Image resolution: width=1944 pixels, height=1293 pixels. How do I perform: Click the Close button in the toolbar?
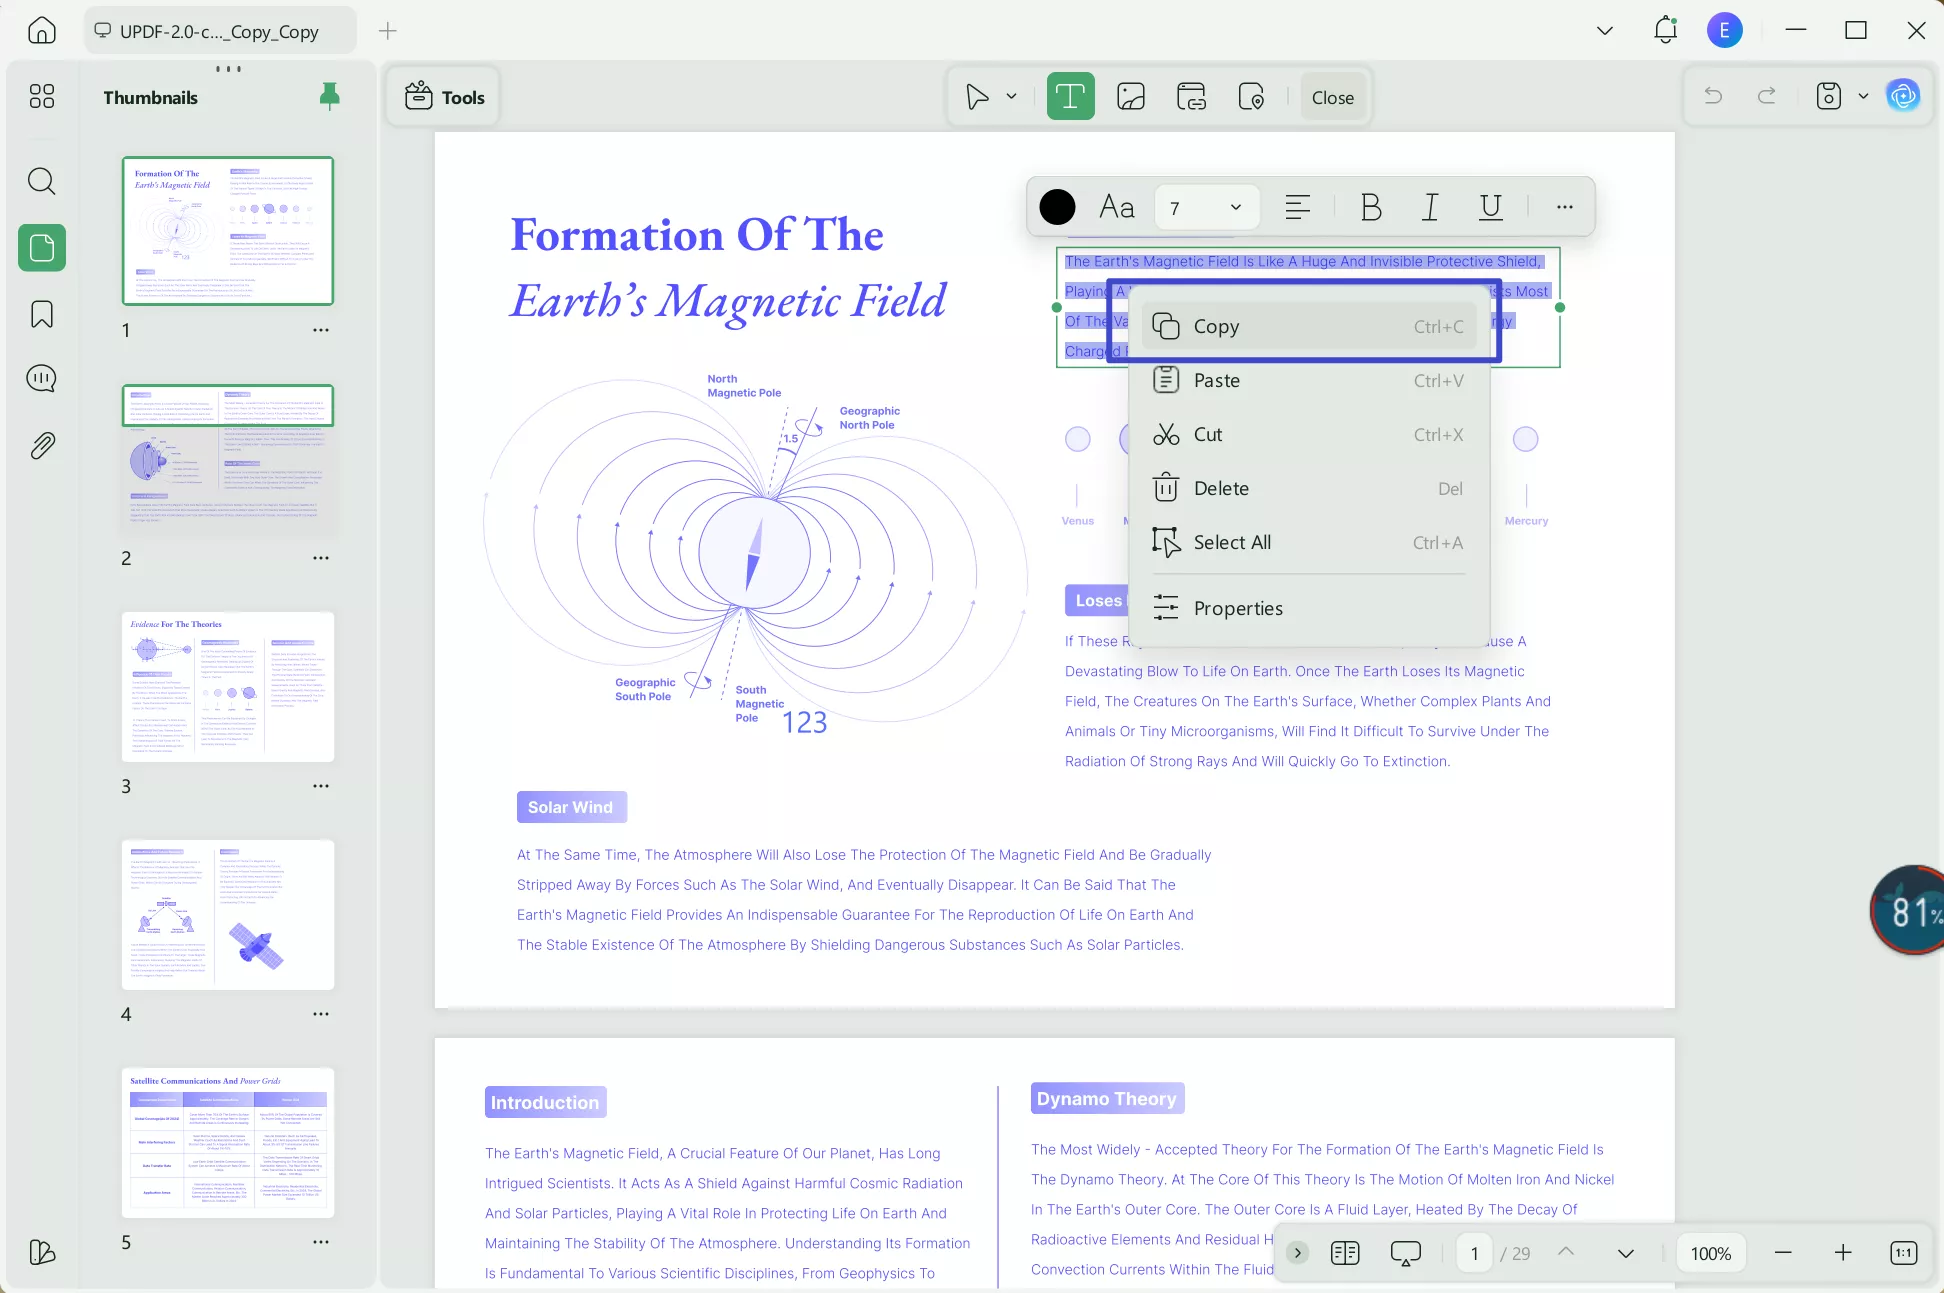tap(1332, 96)
